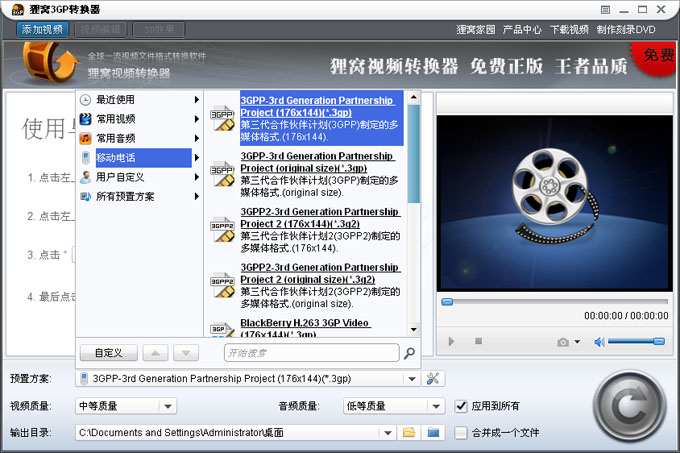This screenshot has width=680, height=453.
Task: Open the title bar menu icon
Action: coord(605,10)
